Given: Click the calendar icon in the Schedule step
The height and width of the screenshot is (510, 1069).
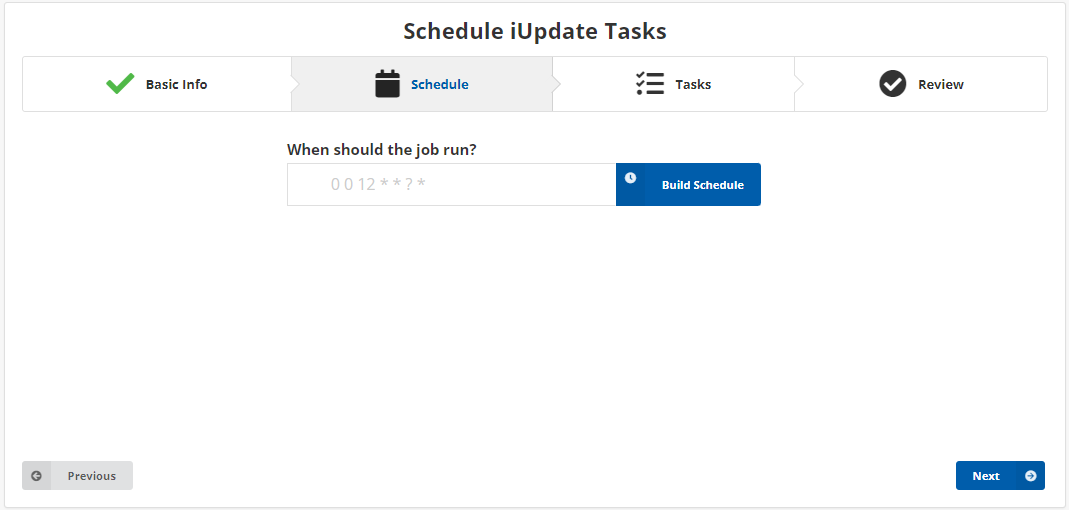Looking at the screenshot, I should tap(387, 84).
